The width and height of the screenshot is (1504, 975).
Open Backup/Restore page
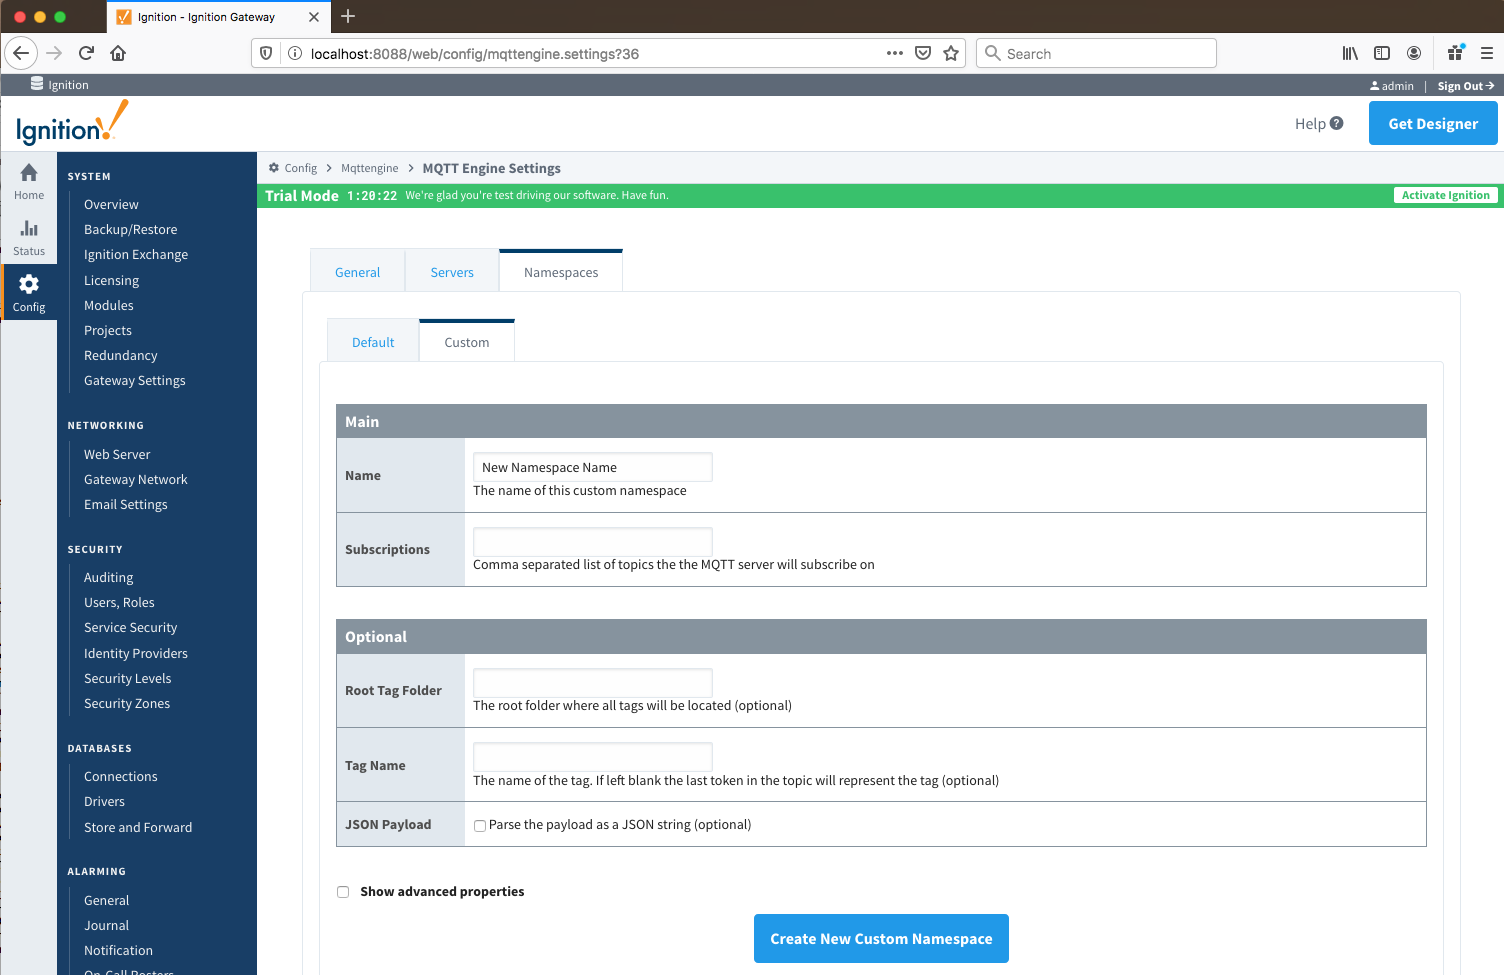pyautogui.click(x=130, y=229)
